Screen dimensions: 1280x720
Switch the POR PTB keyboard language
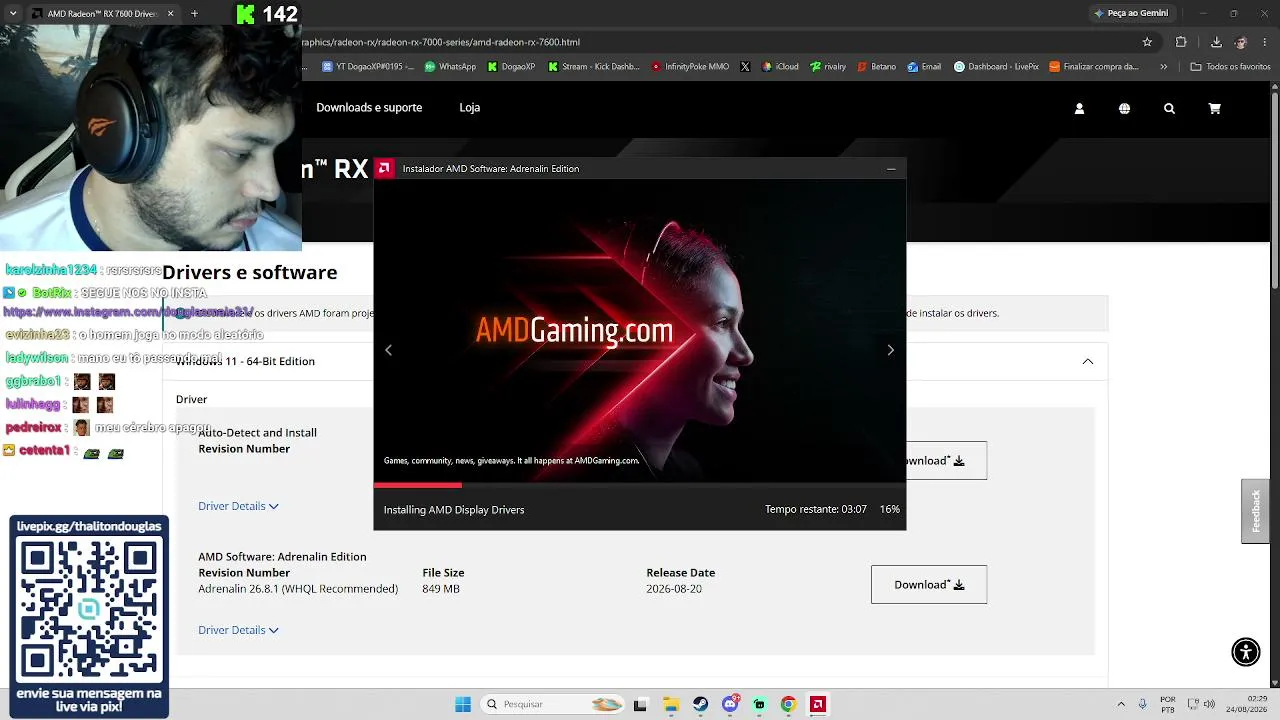1168,704
